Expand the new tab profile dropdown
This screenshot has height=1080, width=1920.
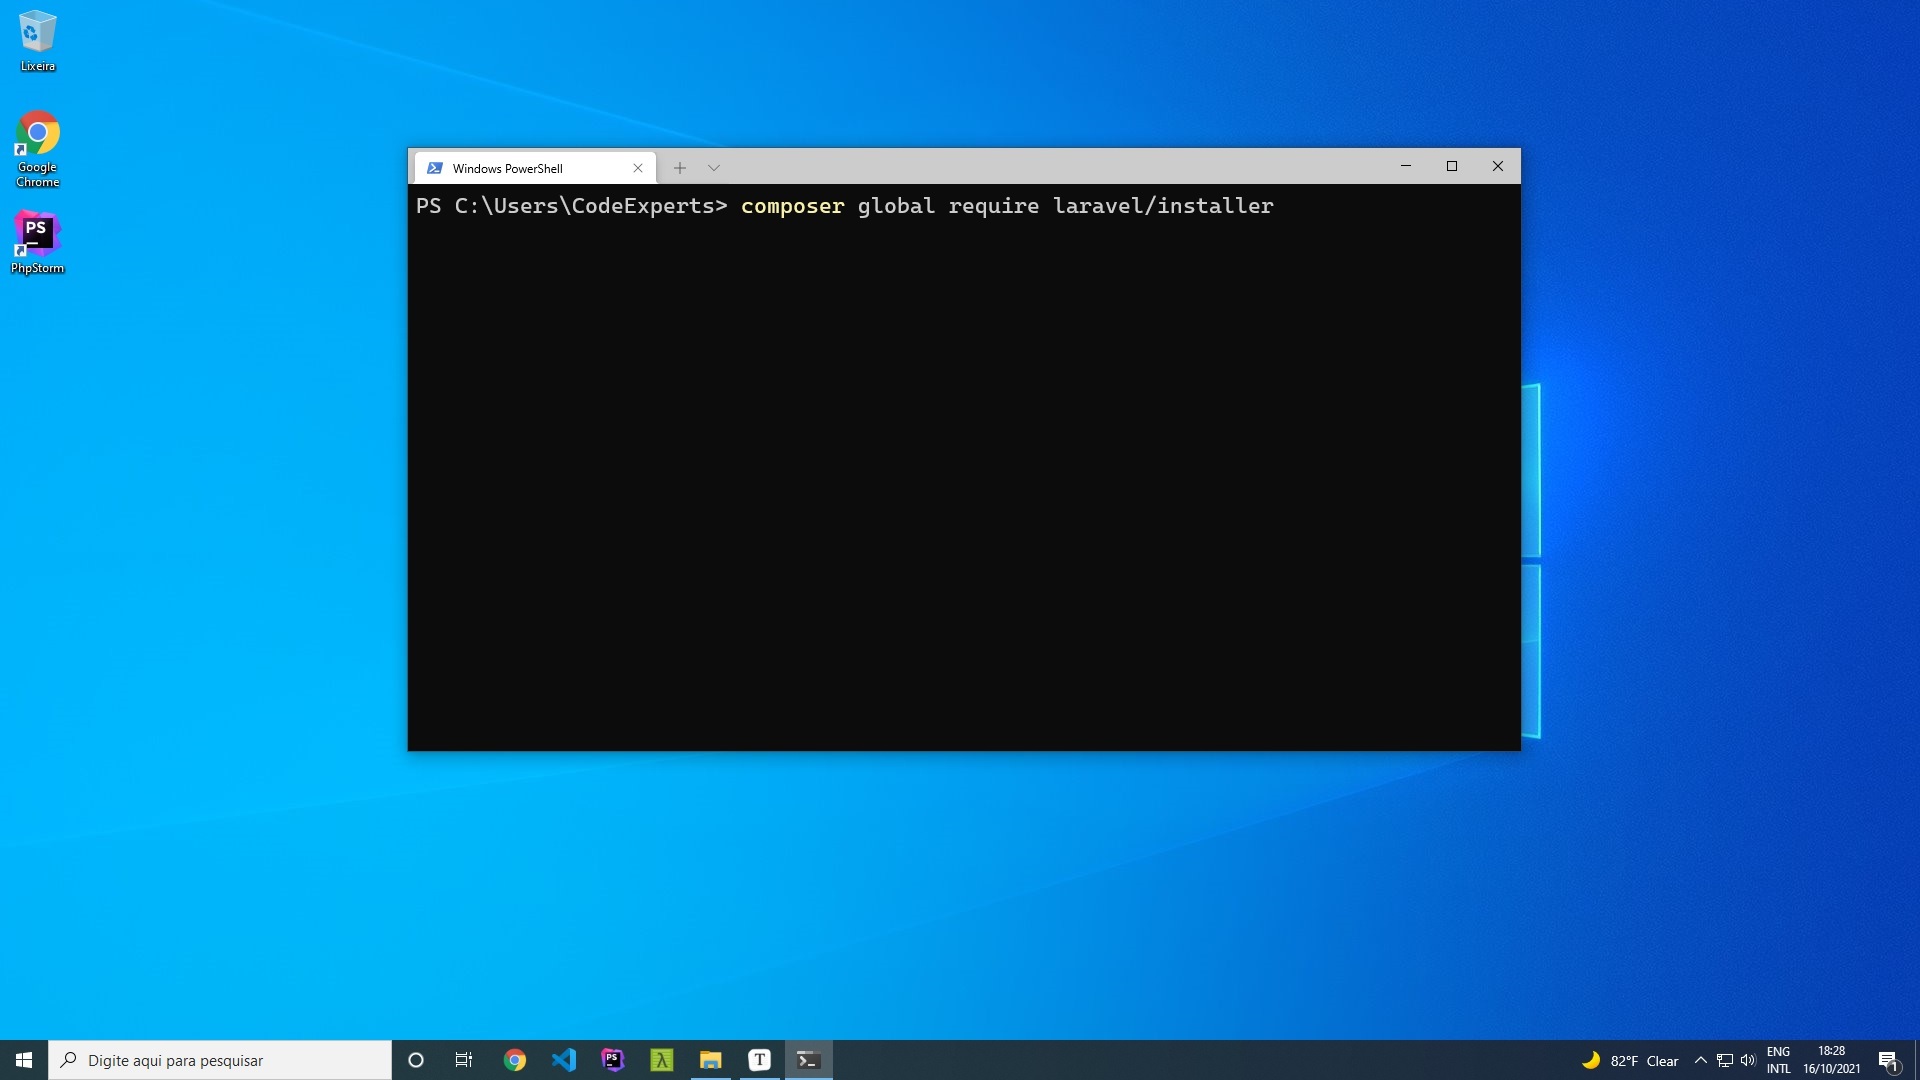click(714, 168)
